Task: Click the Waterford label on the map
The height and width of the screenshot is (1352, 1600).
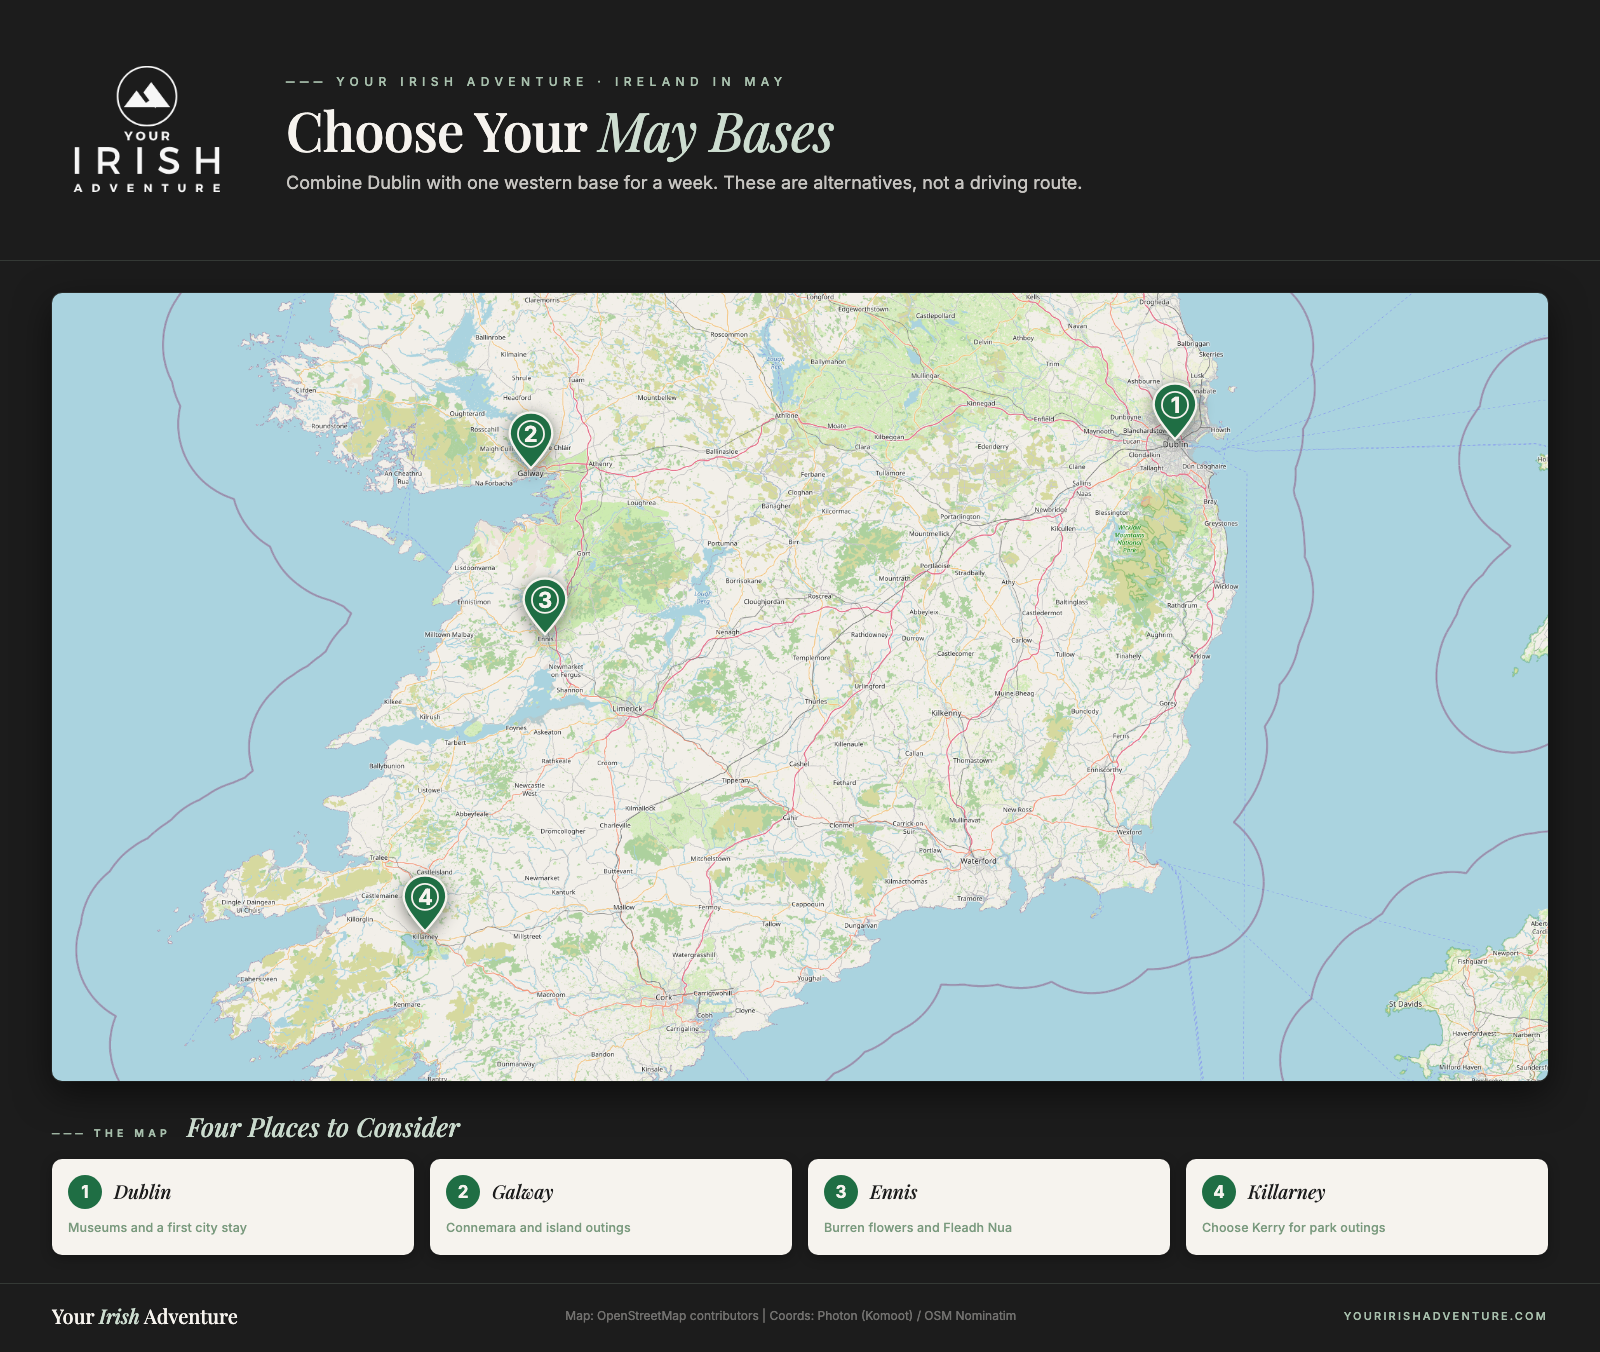Action: (978, 860)
